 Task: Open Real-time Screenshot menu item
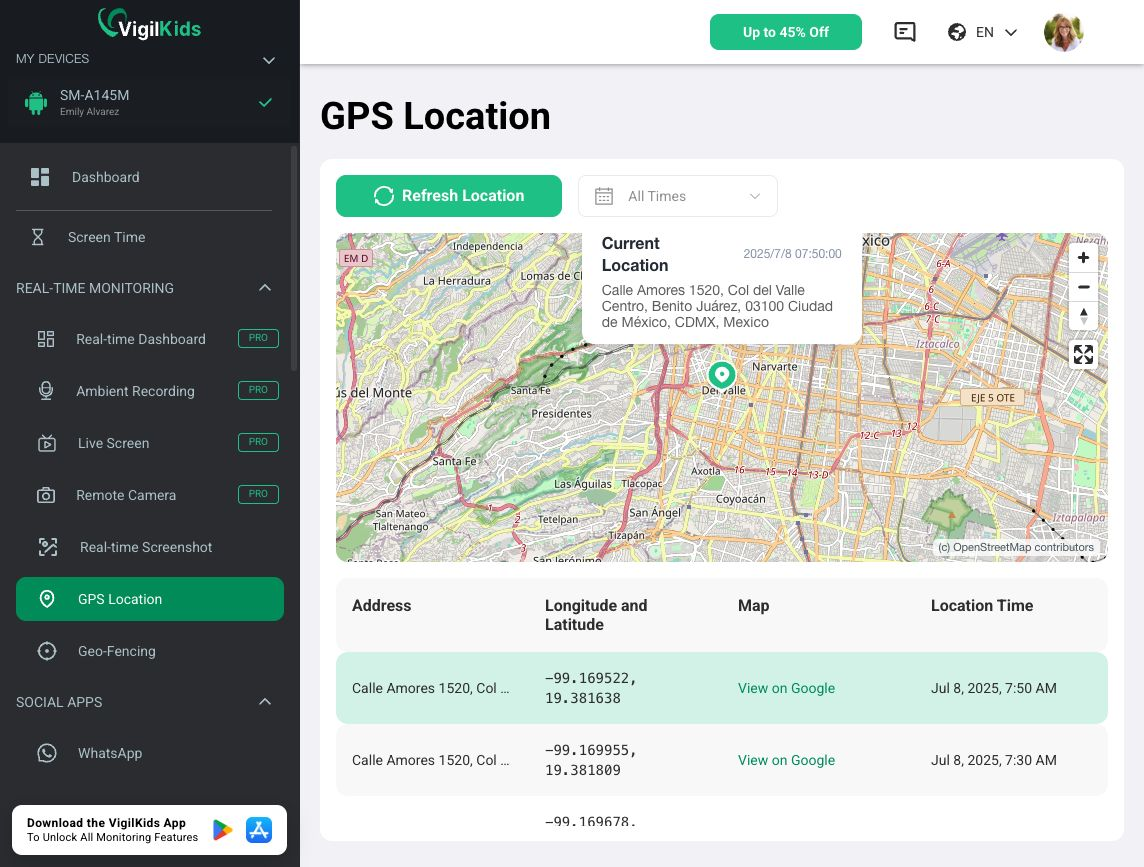pos(150,547)
